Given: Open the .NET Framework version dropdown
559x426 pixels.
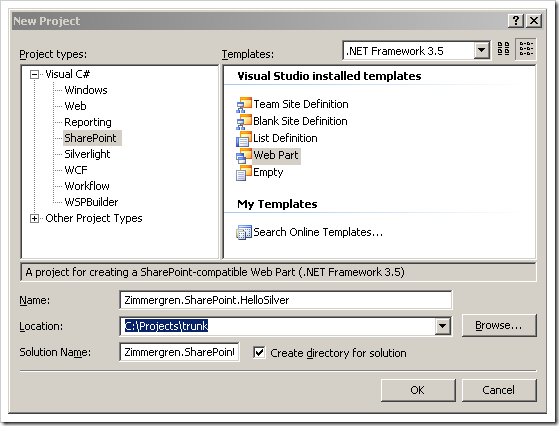Looking at the screenshot, I should (x=481, y=50).
